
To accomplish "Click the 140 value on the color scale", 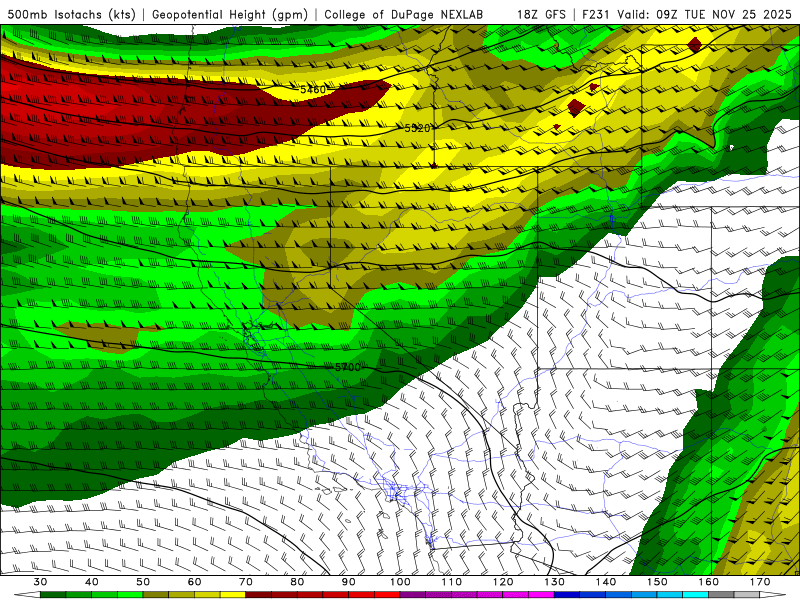I will (x=606, y=582).
